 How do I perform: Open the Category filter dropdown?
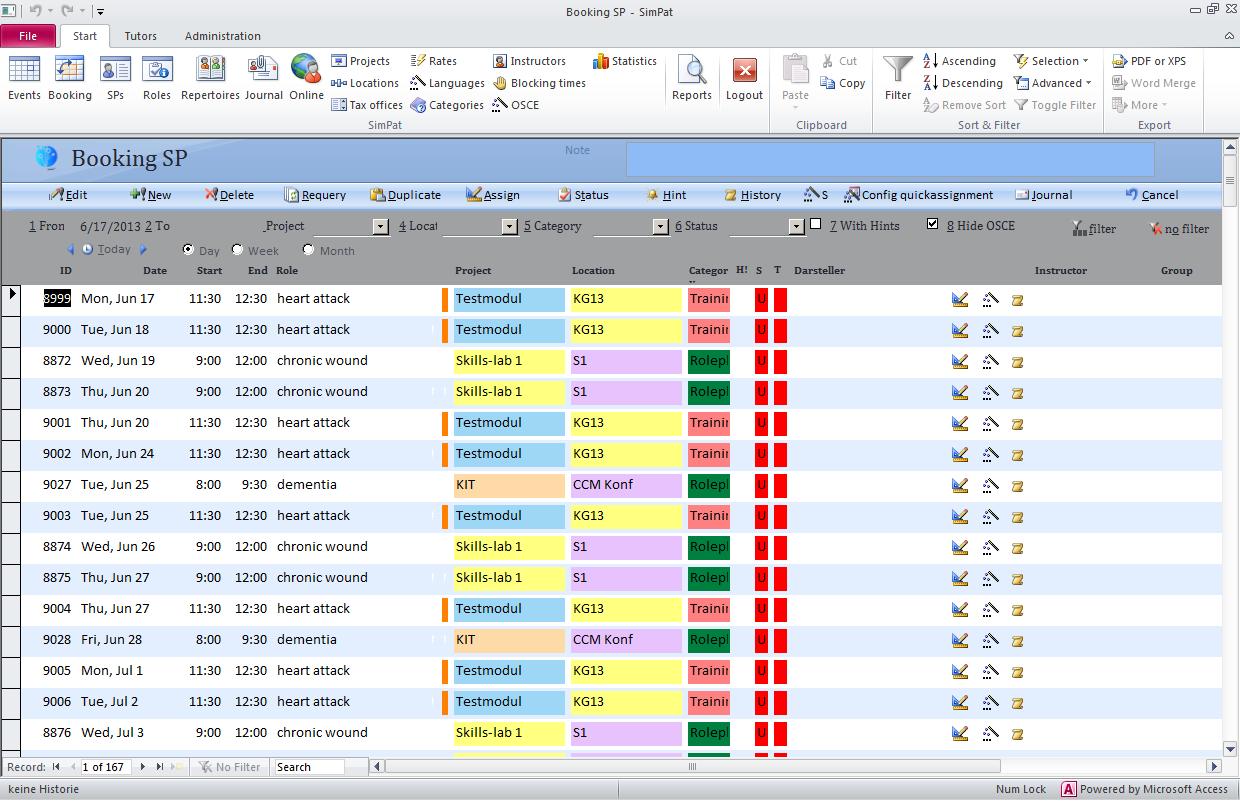click(660, 227)
